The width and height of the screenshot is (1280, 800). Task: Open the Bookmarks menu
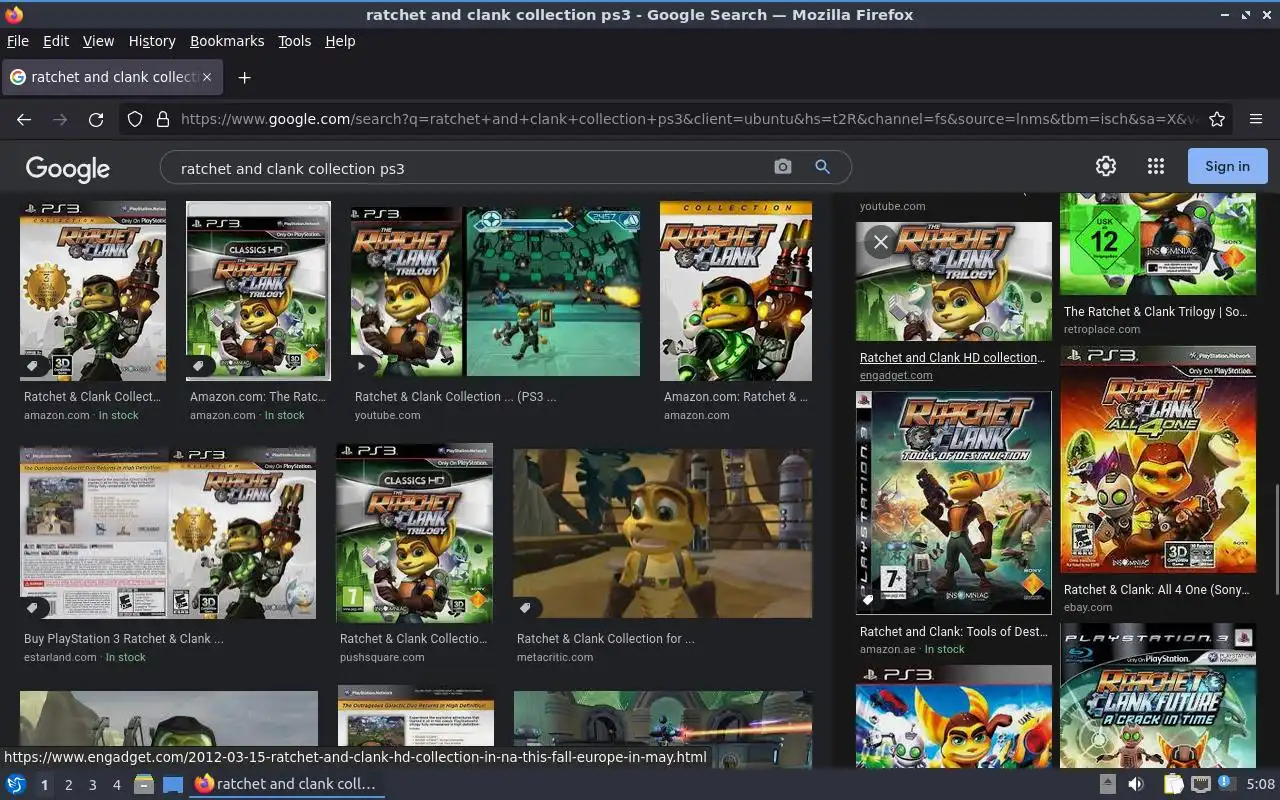(x=227, y=41)
